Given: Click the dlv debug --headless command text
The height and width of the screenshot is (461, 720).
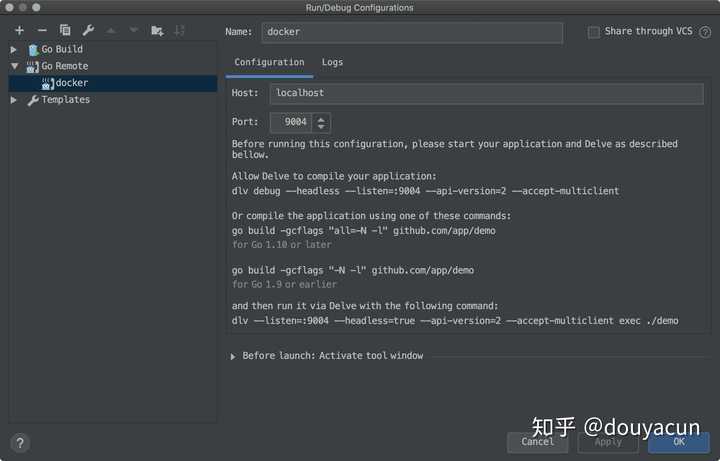Looking at the screenshot, I should coord(425,191).
